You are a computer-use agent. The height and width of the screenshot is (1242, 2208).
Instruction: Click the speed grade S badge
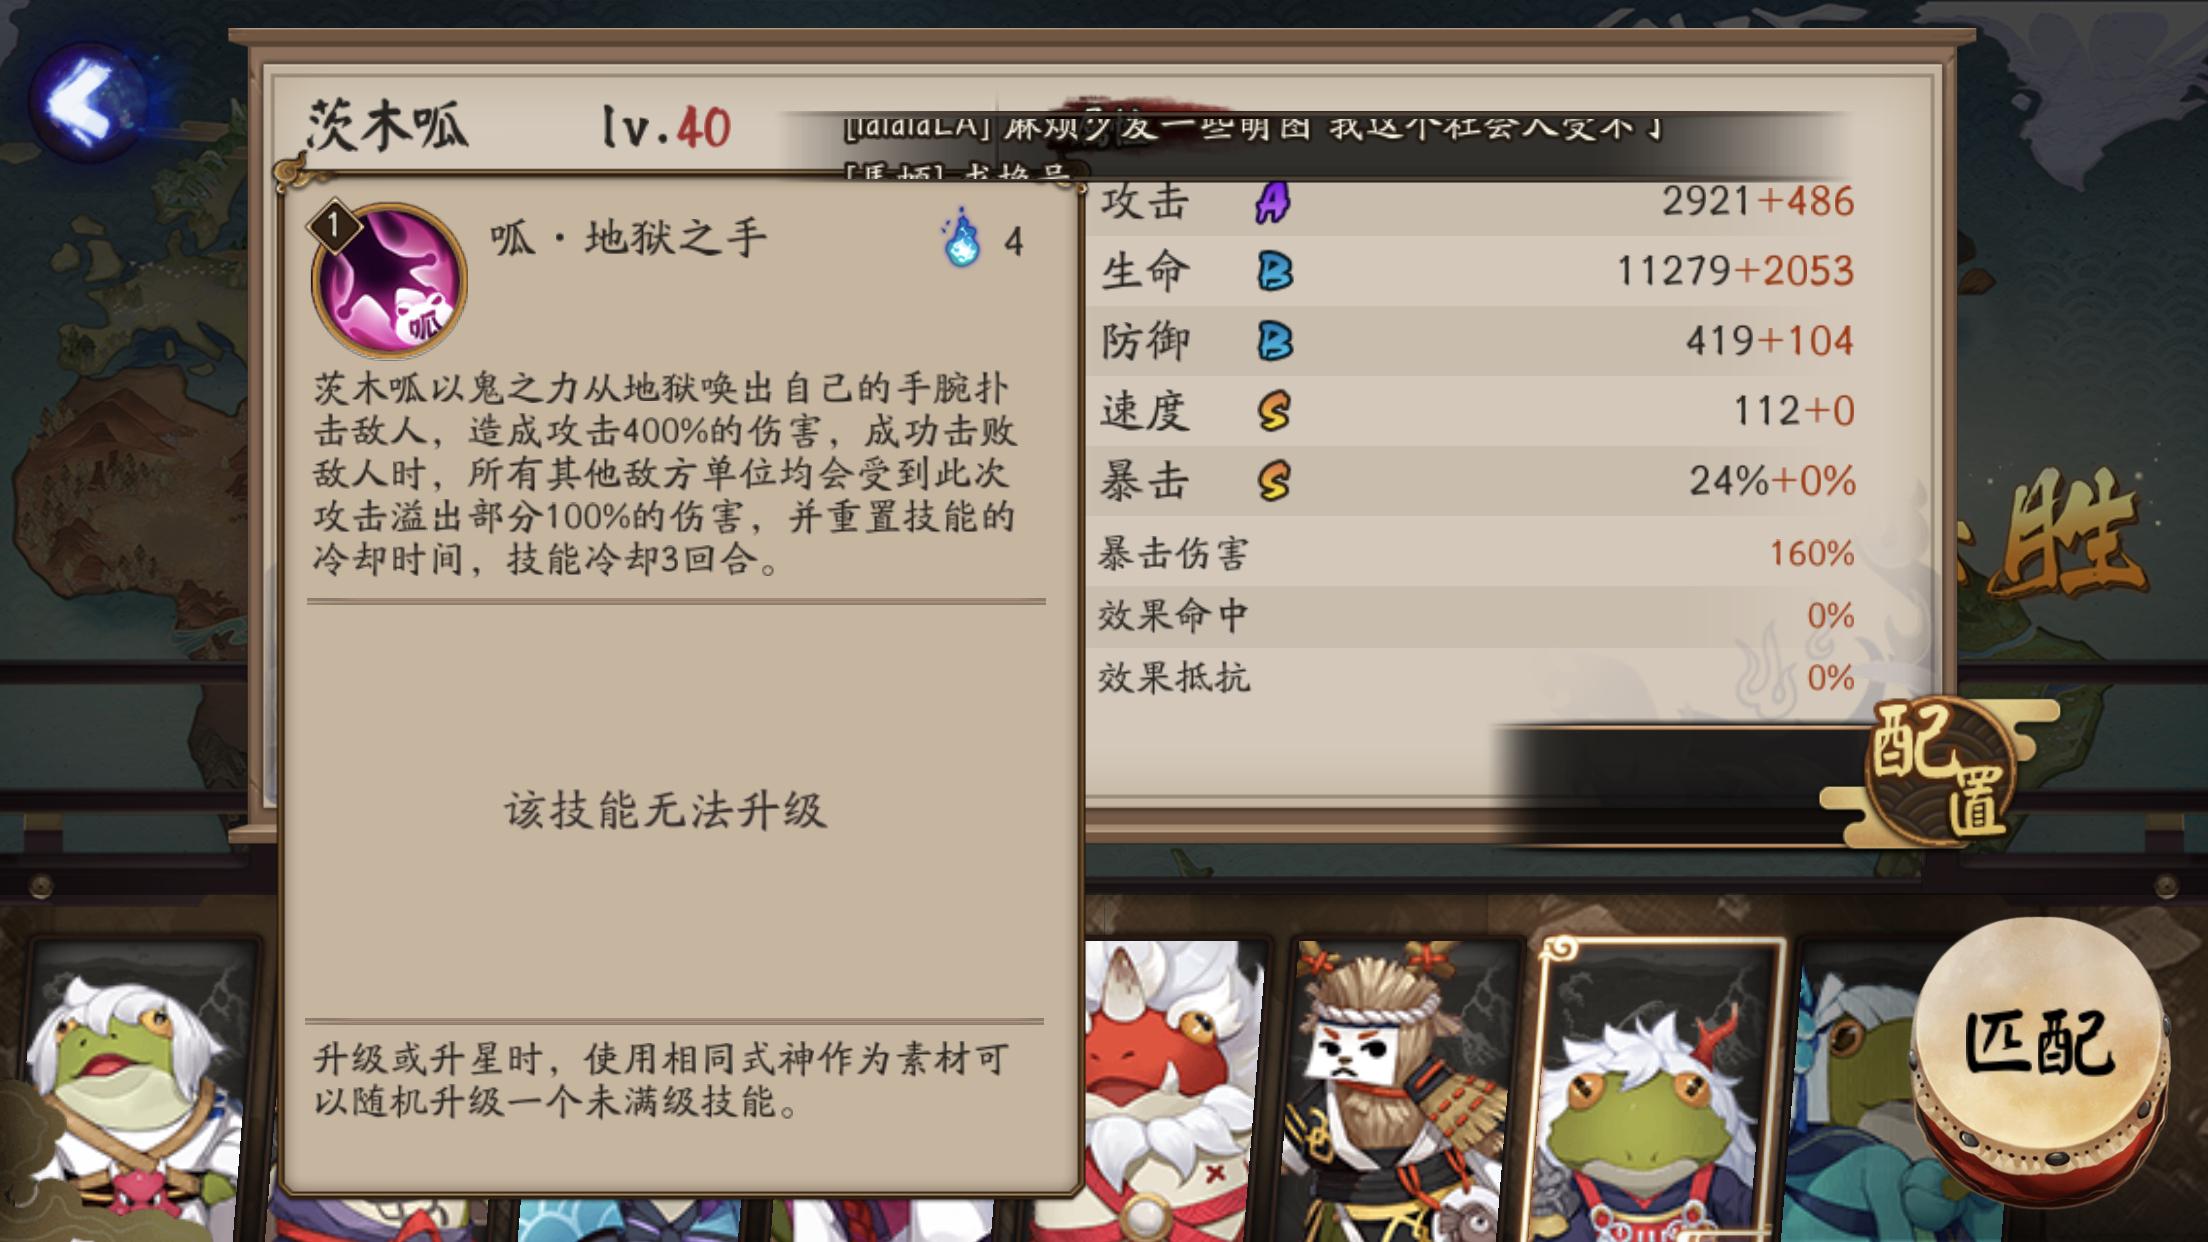tap(1274, 411)
